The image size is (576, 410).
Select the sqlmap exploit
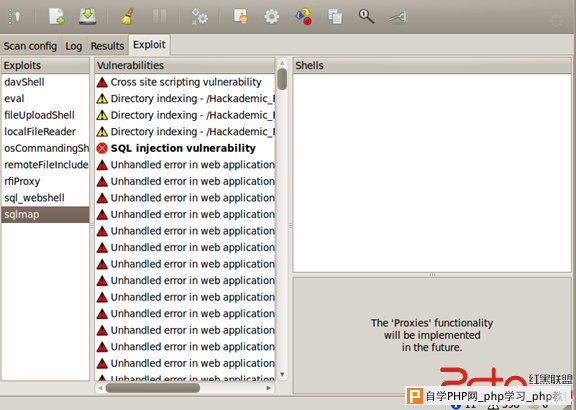(45, 215)
